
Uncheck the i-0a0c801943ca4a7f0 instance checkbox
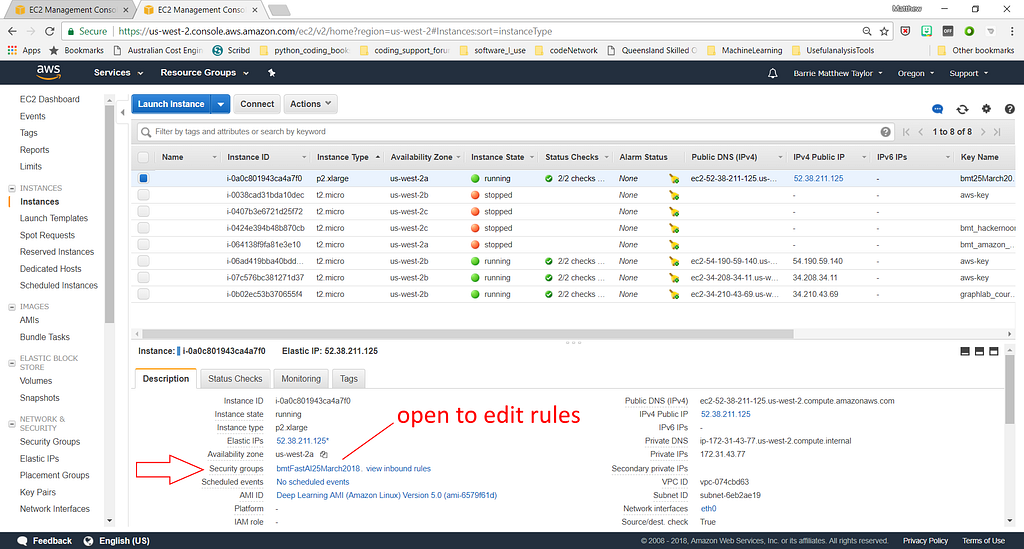click(143, 178)
